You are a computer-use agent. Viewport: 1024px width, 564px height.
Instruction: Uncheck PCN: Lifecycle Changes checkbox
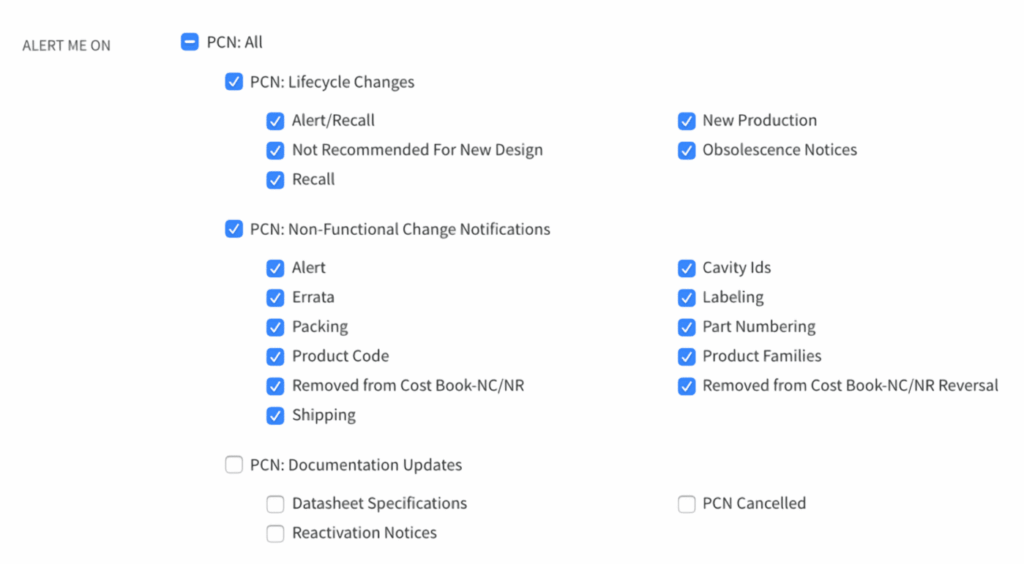[234, 82]
